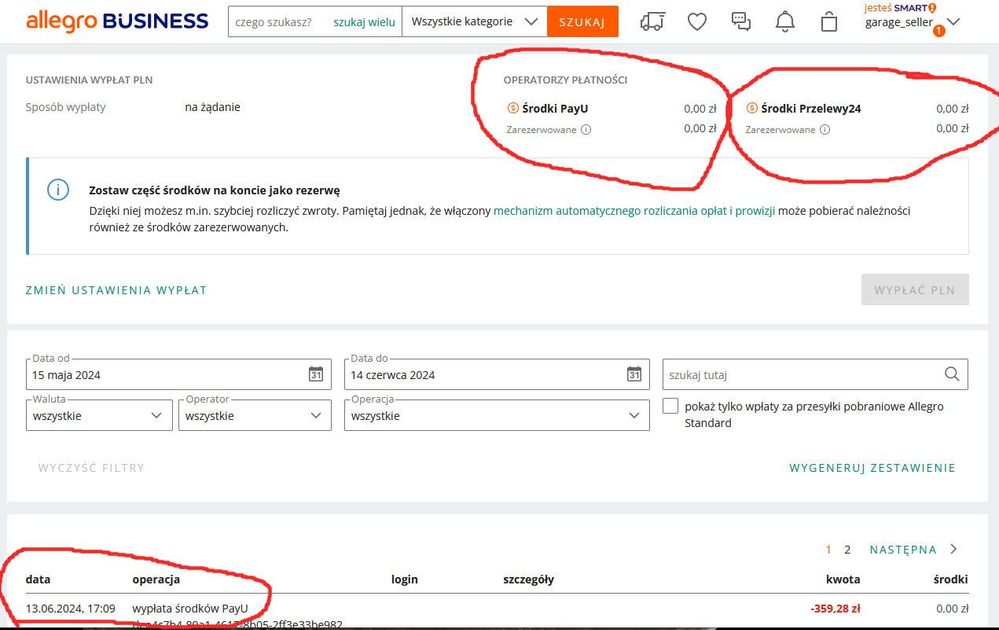Image resolution: width=999 pixels, height=630 pixels.
Task: Open the Operacja dropdown
Action: 497,415
